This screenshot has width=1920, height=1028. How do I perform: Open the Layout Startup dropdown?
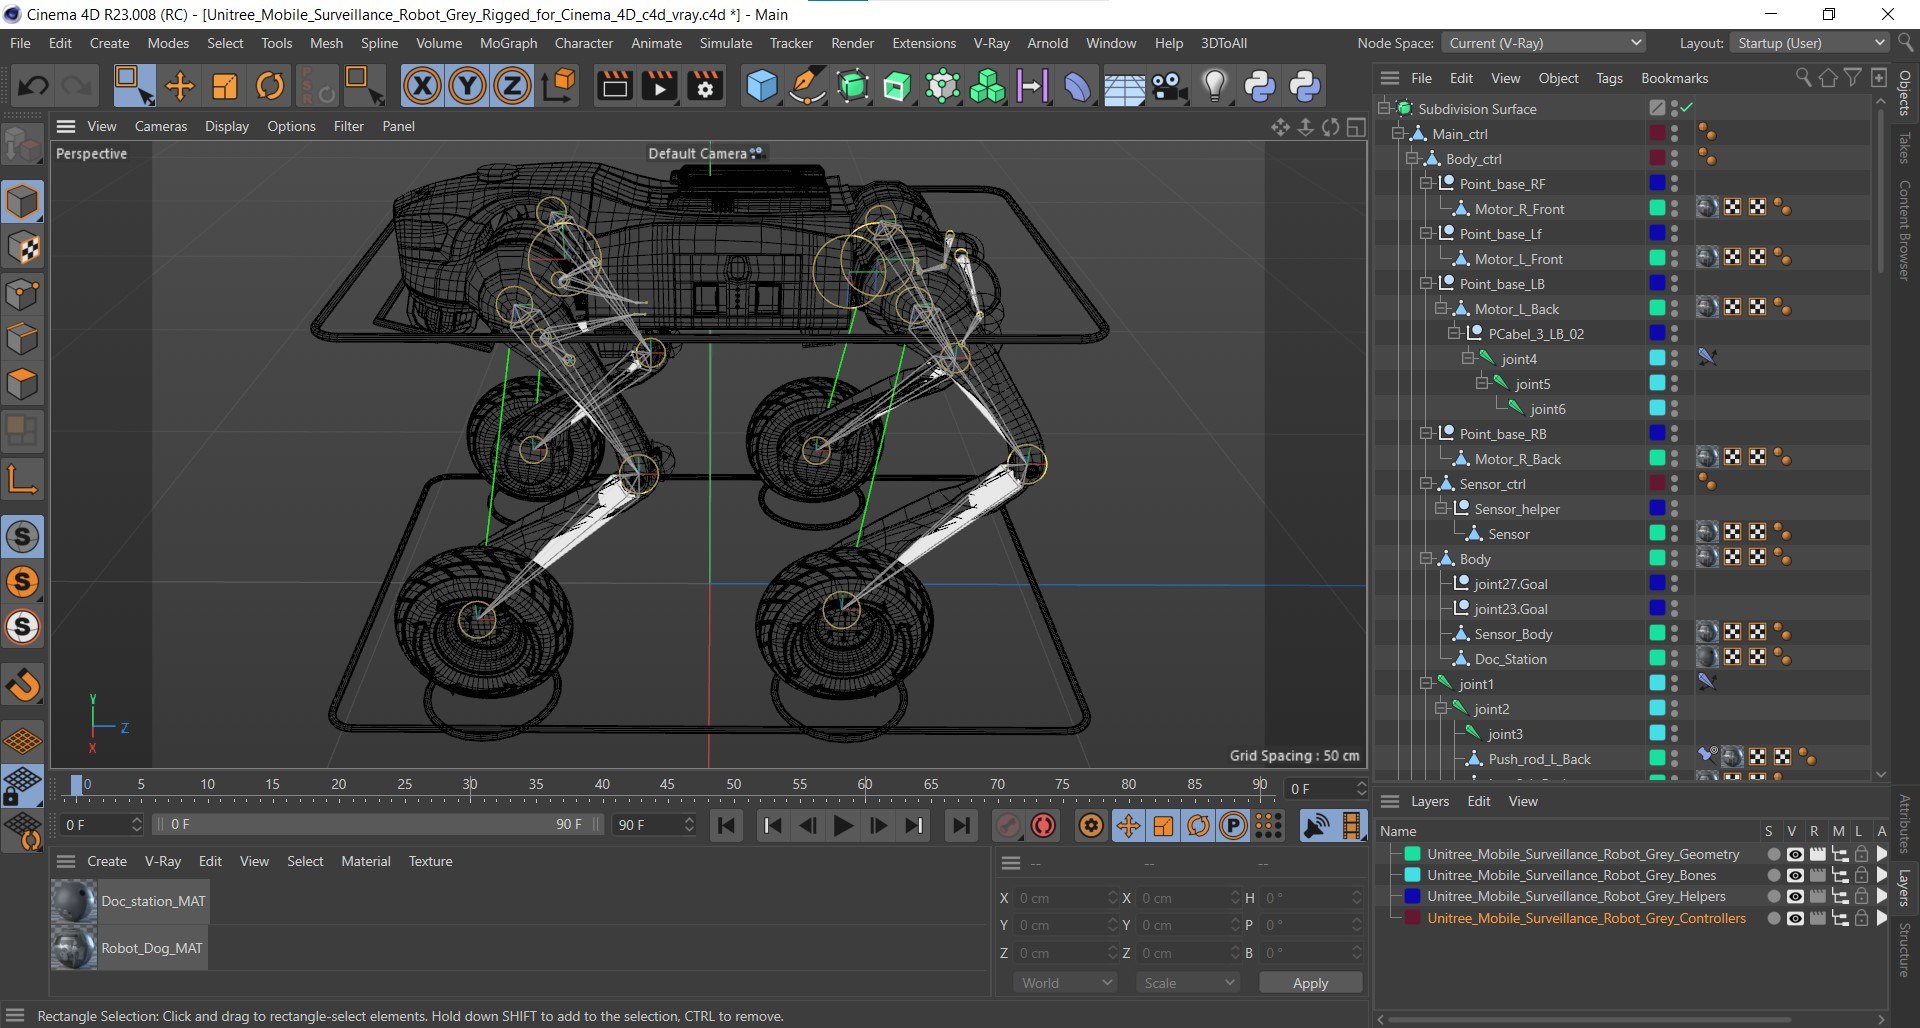(x=1808, y=43)
